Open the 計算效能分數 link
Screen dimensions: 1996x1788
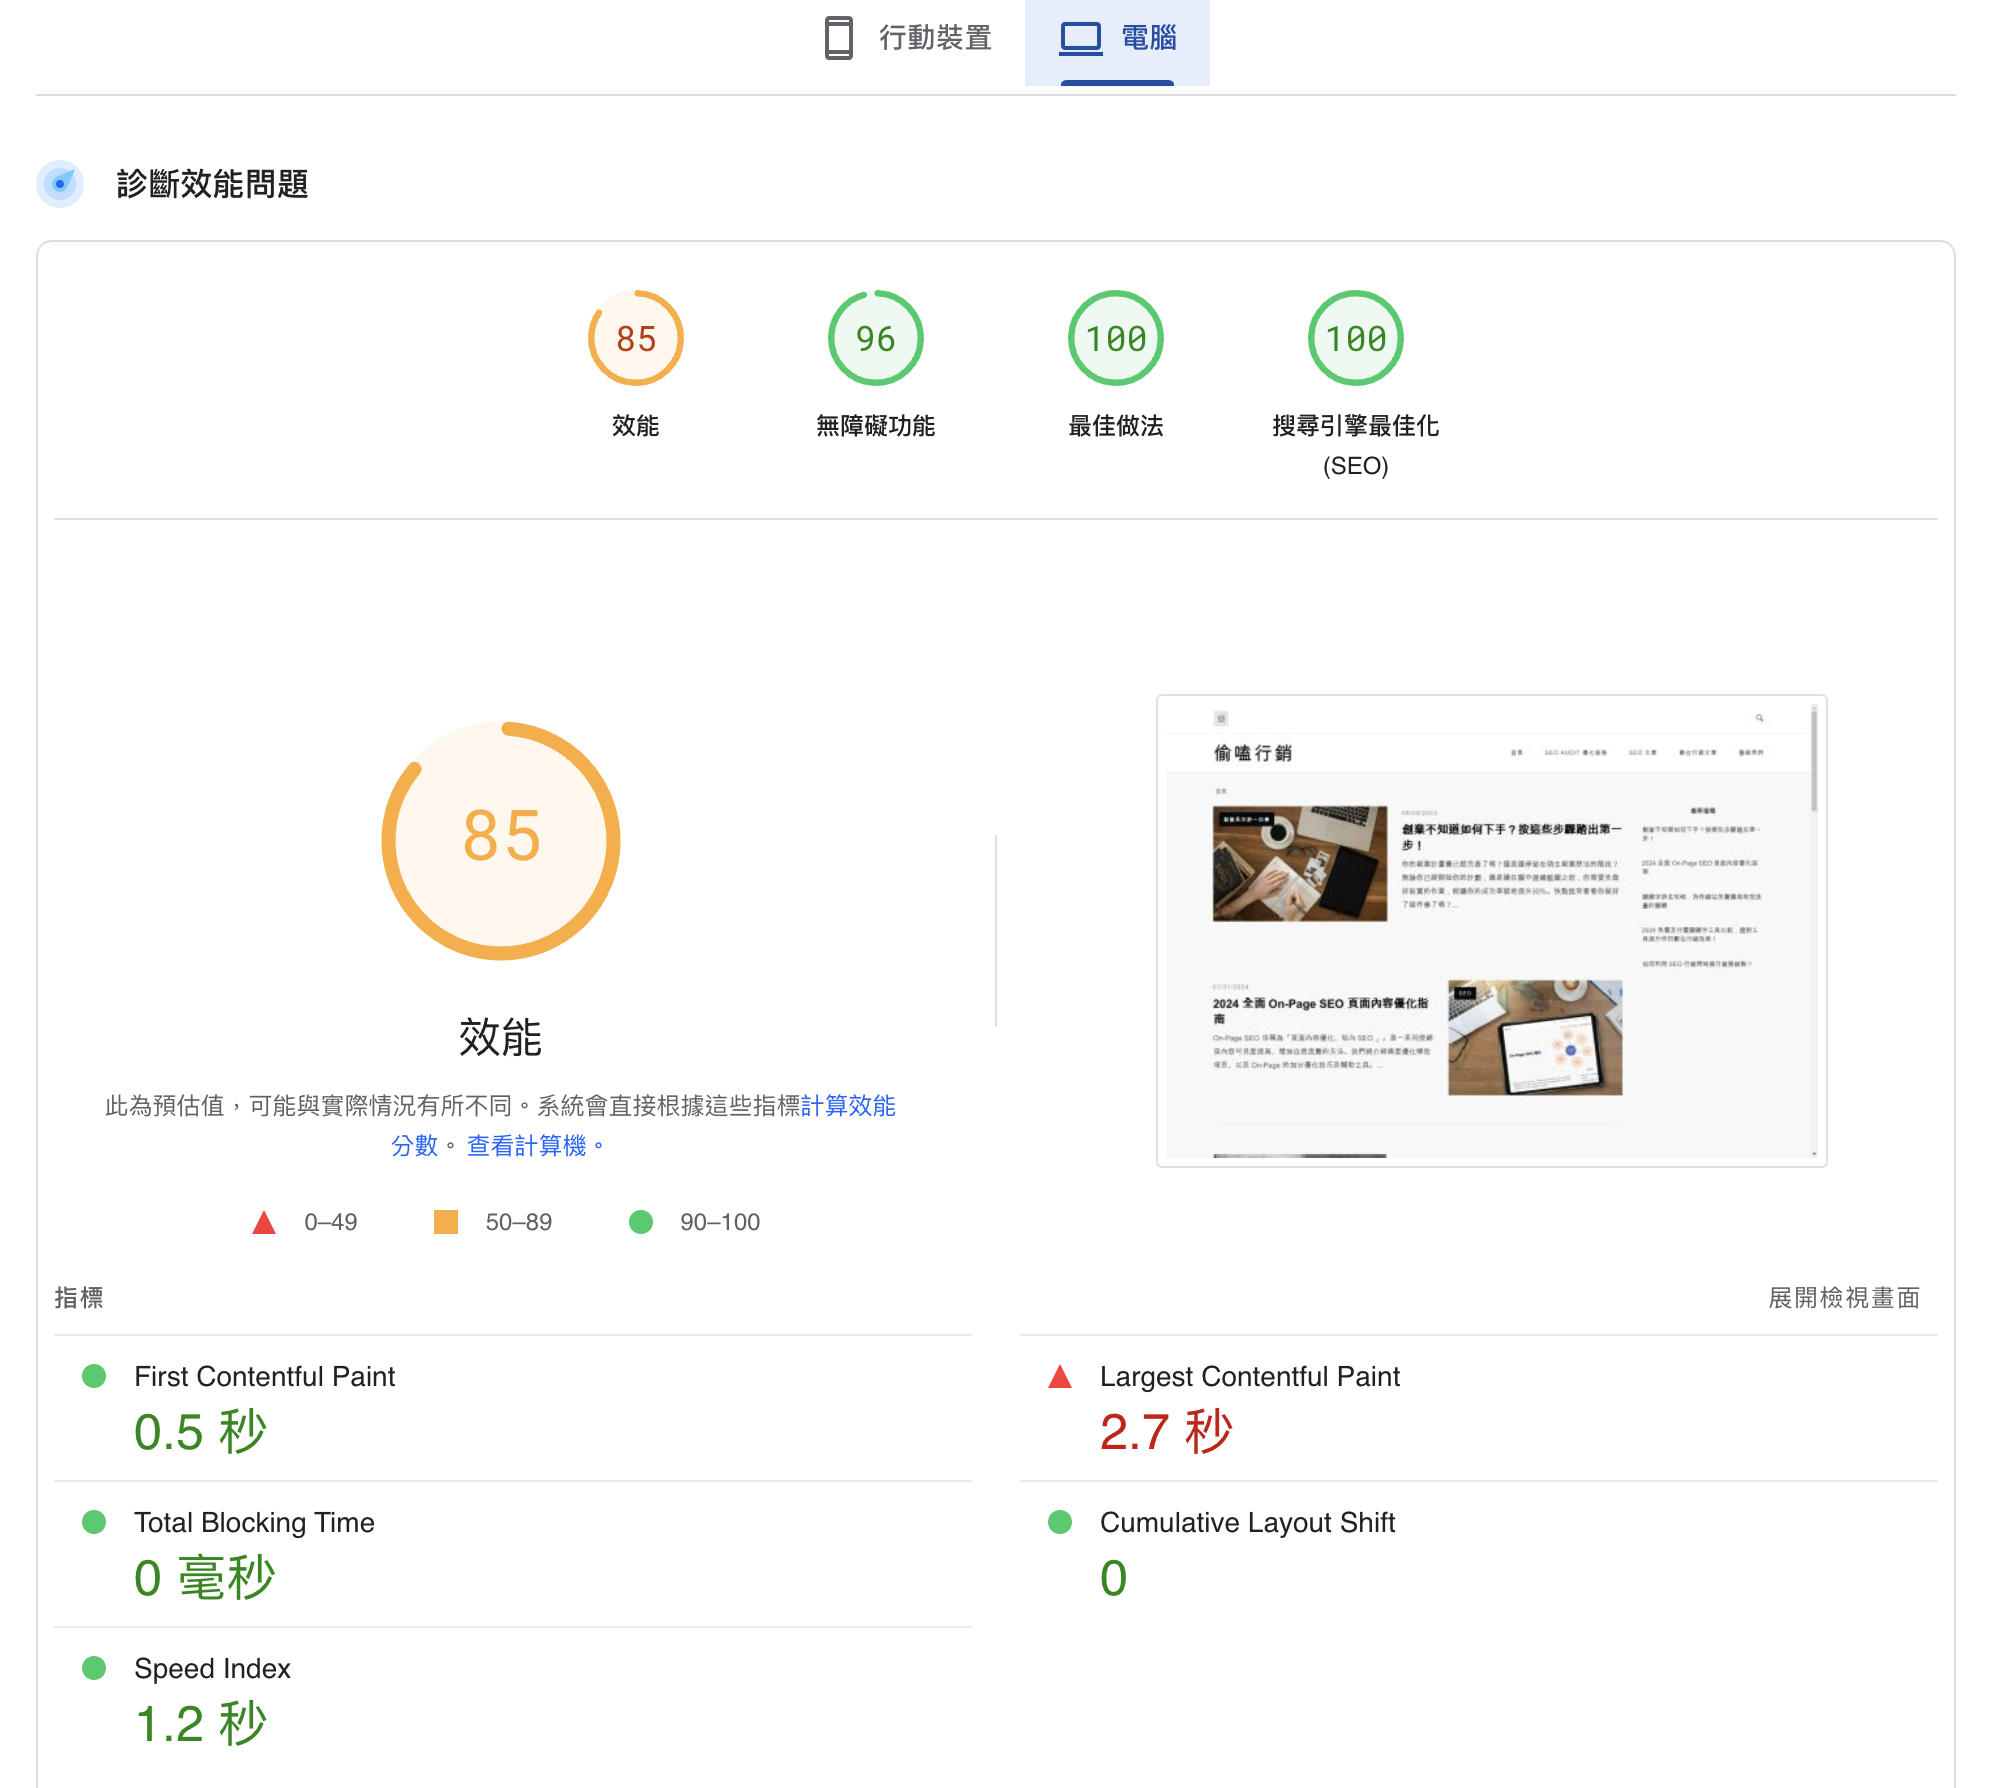pyautogui.click(x=848, y=1106)
